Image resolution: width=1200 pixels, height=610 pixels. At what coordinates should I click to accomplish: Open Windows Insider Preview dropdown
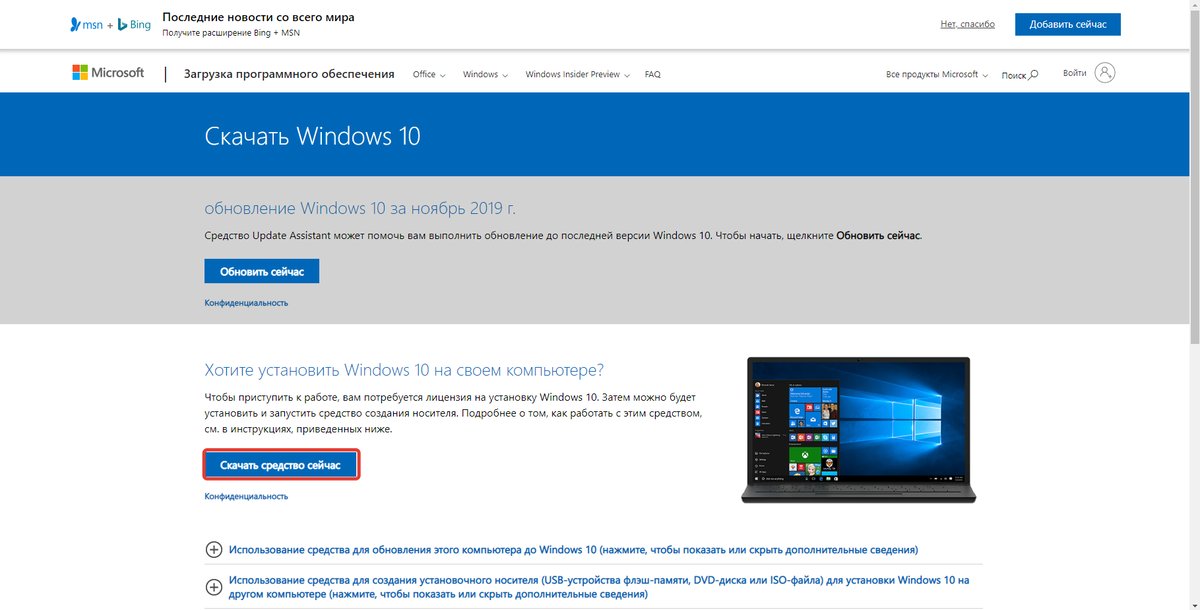(x=578, y=74)
